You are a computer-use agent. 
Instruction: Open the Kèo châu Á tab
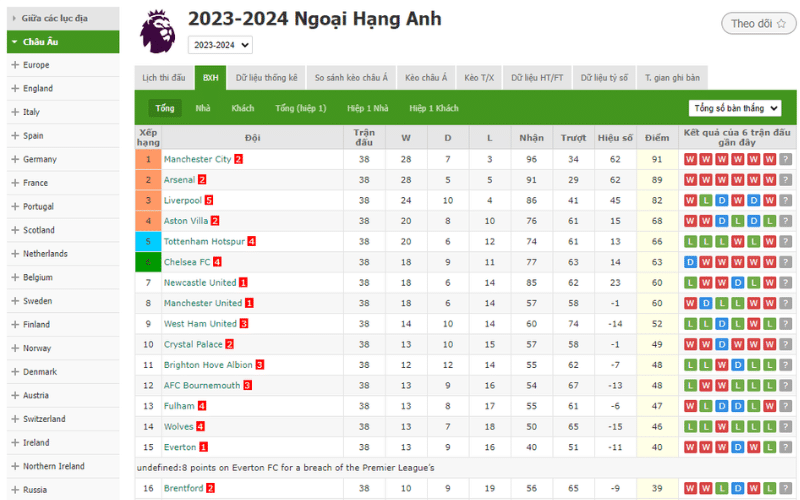click(x=426, y=78)
